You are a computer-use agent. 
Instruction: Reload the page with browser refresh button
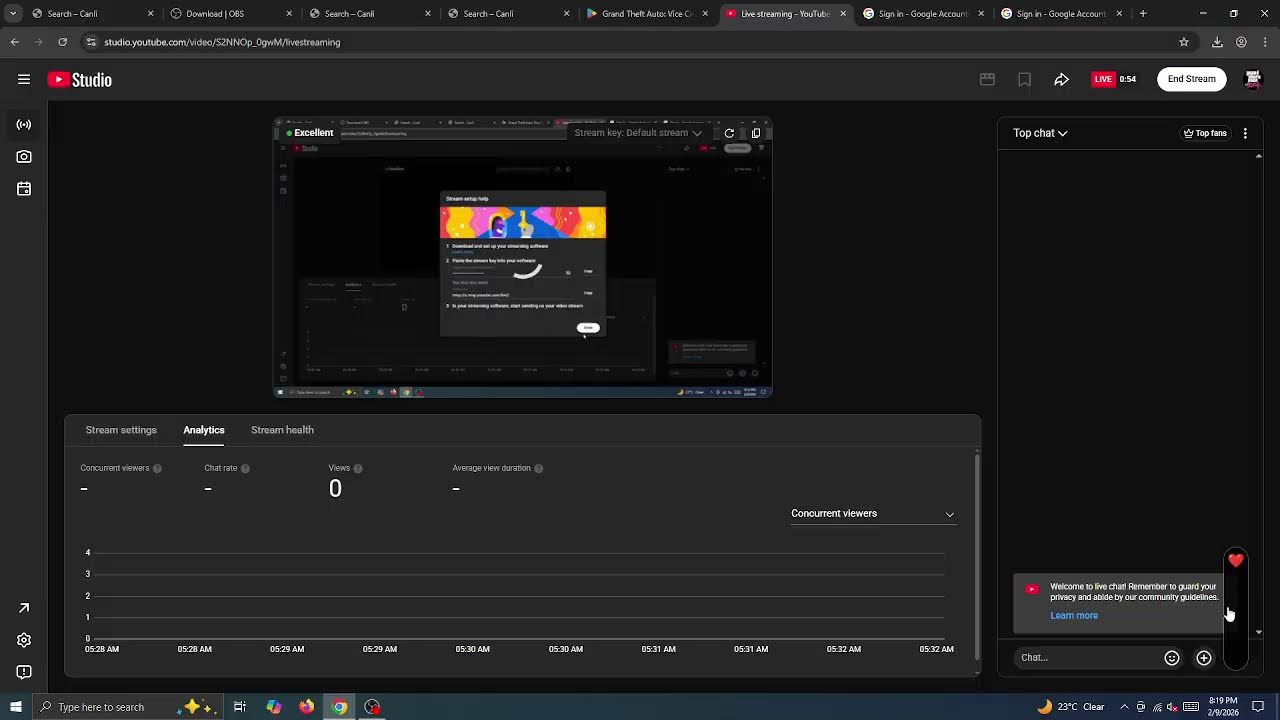[62, 42]
